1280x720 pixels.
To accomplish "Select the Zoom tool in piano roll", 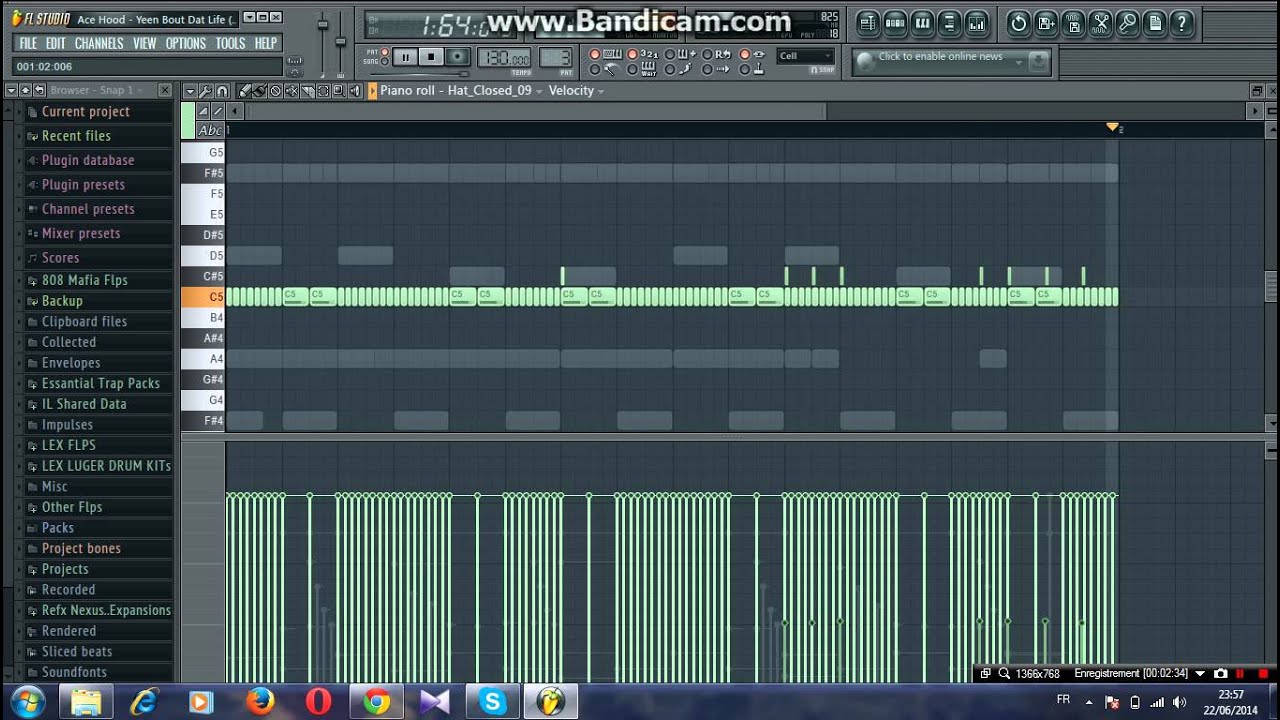I will click(x=339, y=90).
